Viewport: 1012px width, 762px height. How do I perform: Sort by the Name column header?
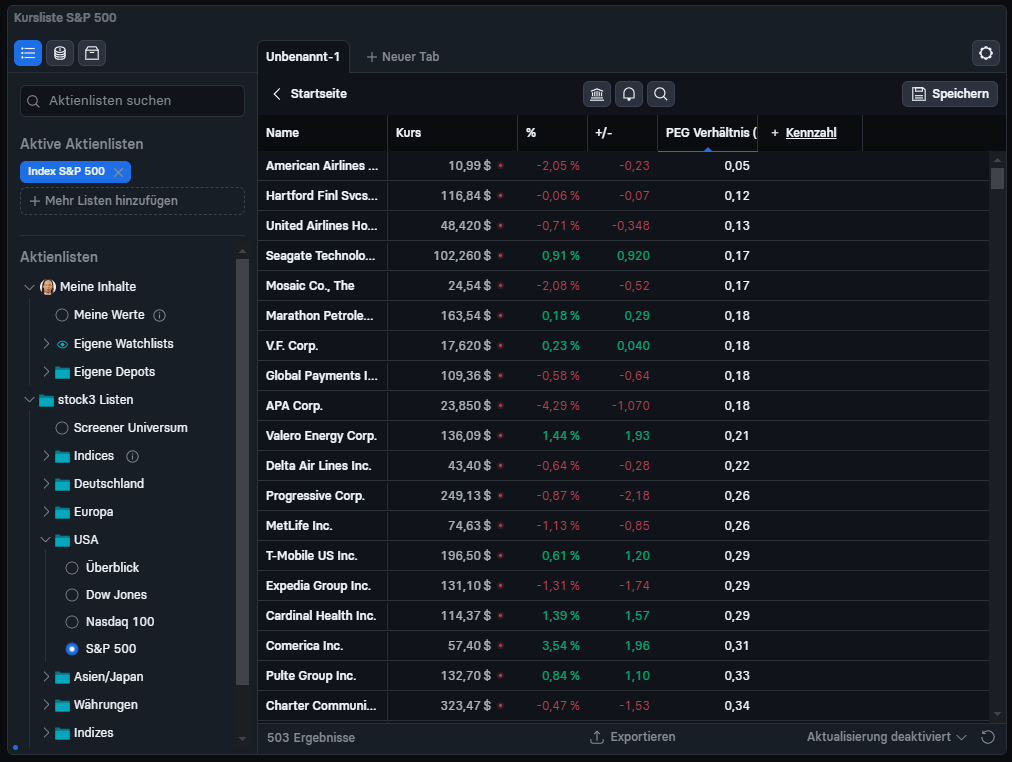point(323,133)
